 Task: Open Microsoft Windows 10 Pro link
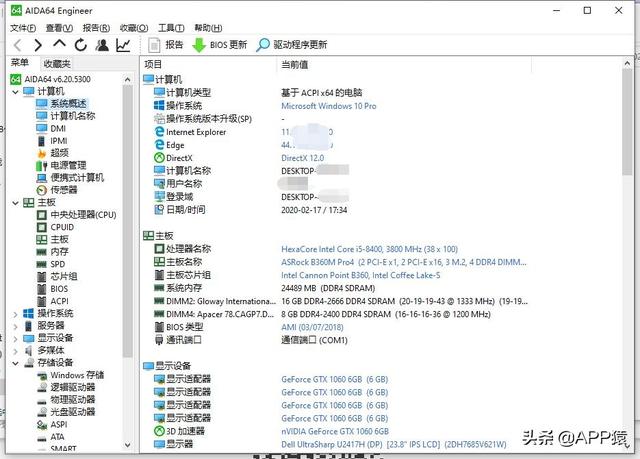point(329,106)
